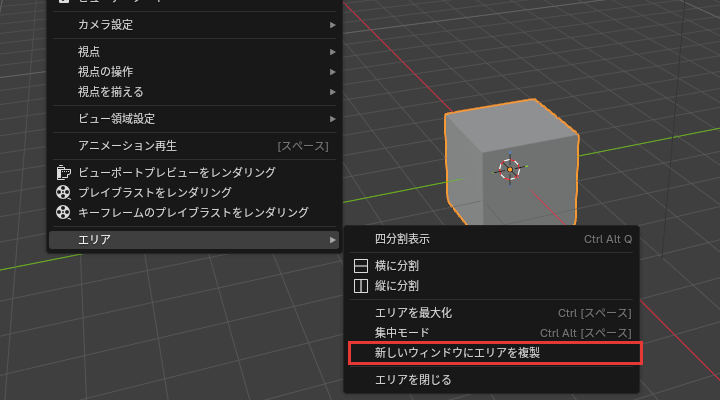Click the ビューポートプレビューをレンダリング clapperboard icon
Screen dimensions: 720x400
point(63,173)
